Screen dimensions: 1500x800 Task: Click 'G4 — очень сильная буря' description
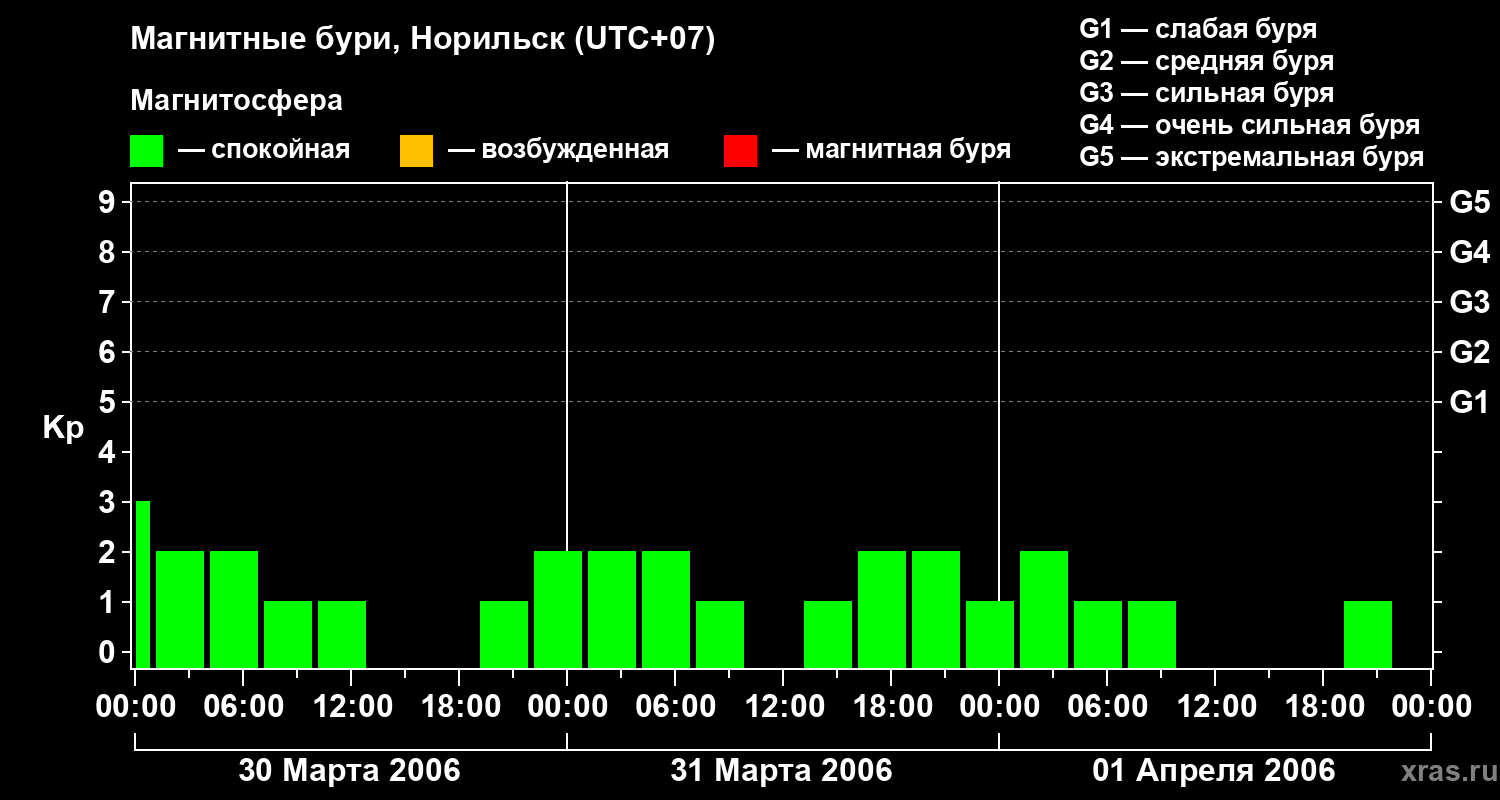(x=1250, y=125)
